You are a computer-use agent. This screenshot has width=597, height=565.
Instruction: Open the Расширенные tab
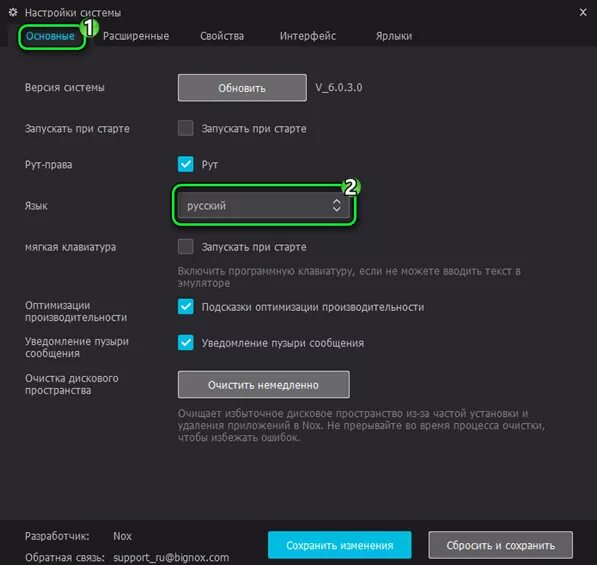tap(136, 36)
